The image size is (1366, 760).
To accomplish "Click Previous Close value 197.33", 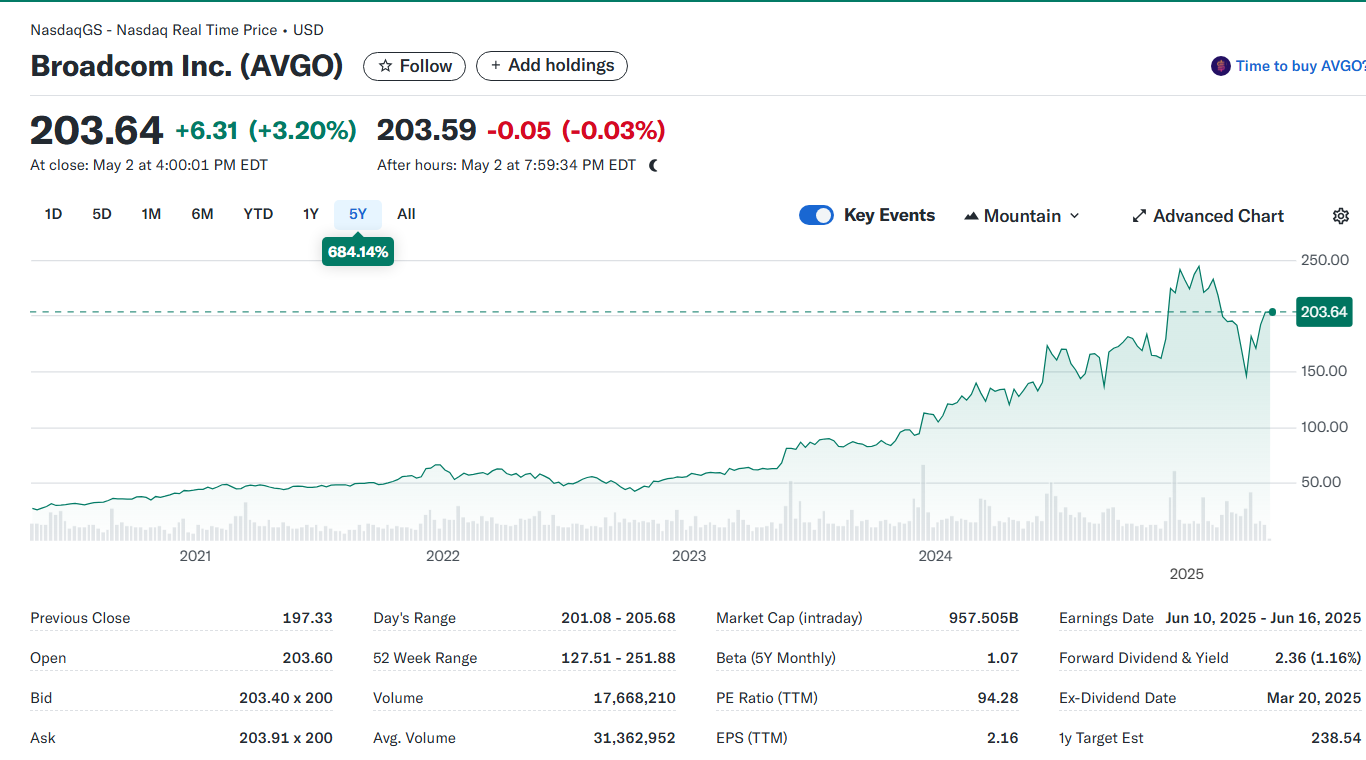I will pyautogui.click(x=307, y=618).
